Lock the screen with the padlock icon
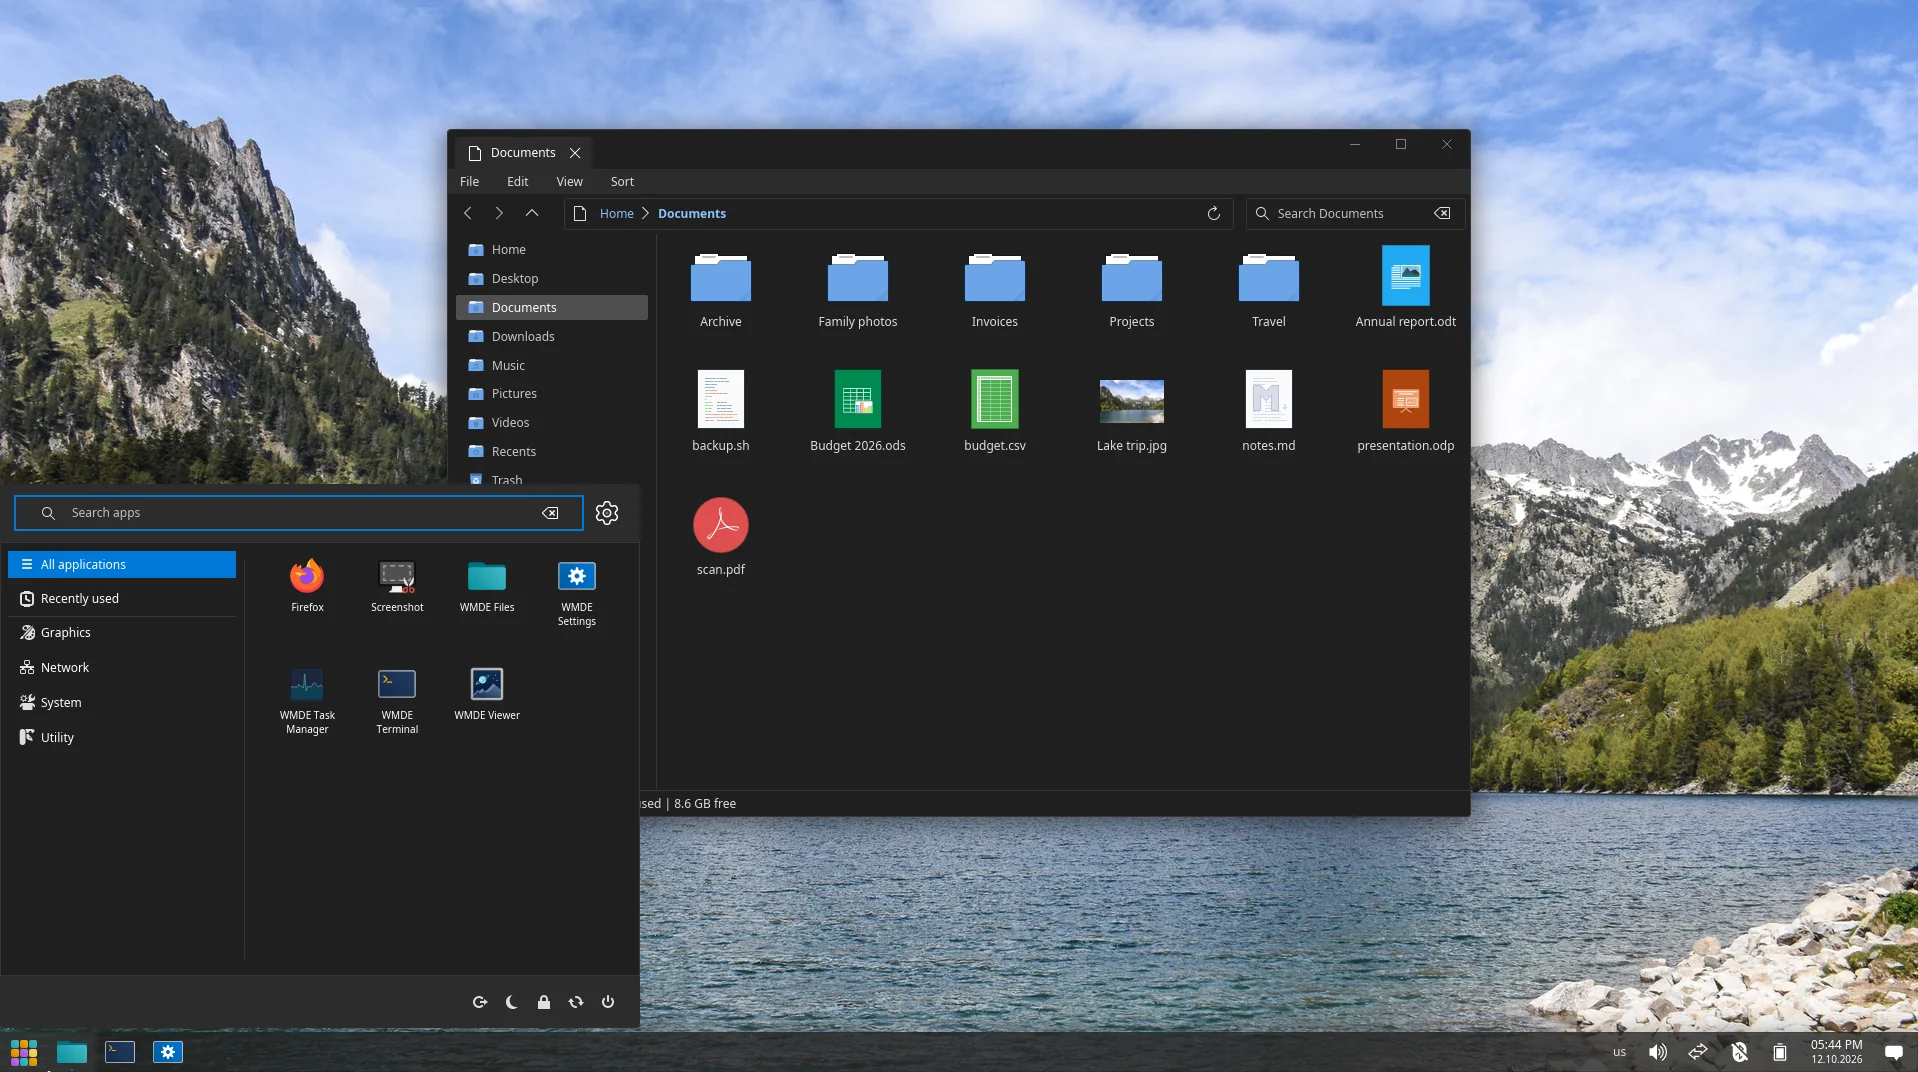This screenshot has width=1918, height=1072. [x=544, y=1002]
